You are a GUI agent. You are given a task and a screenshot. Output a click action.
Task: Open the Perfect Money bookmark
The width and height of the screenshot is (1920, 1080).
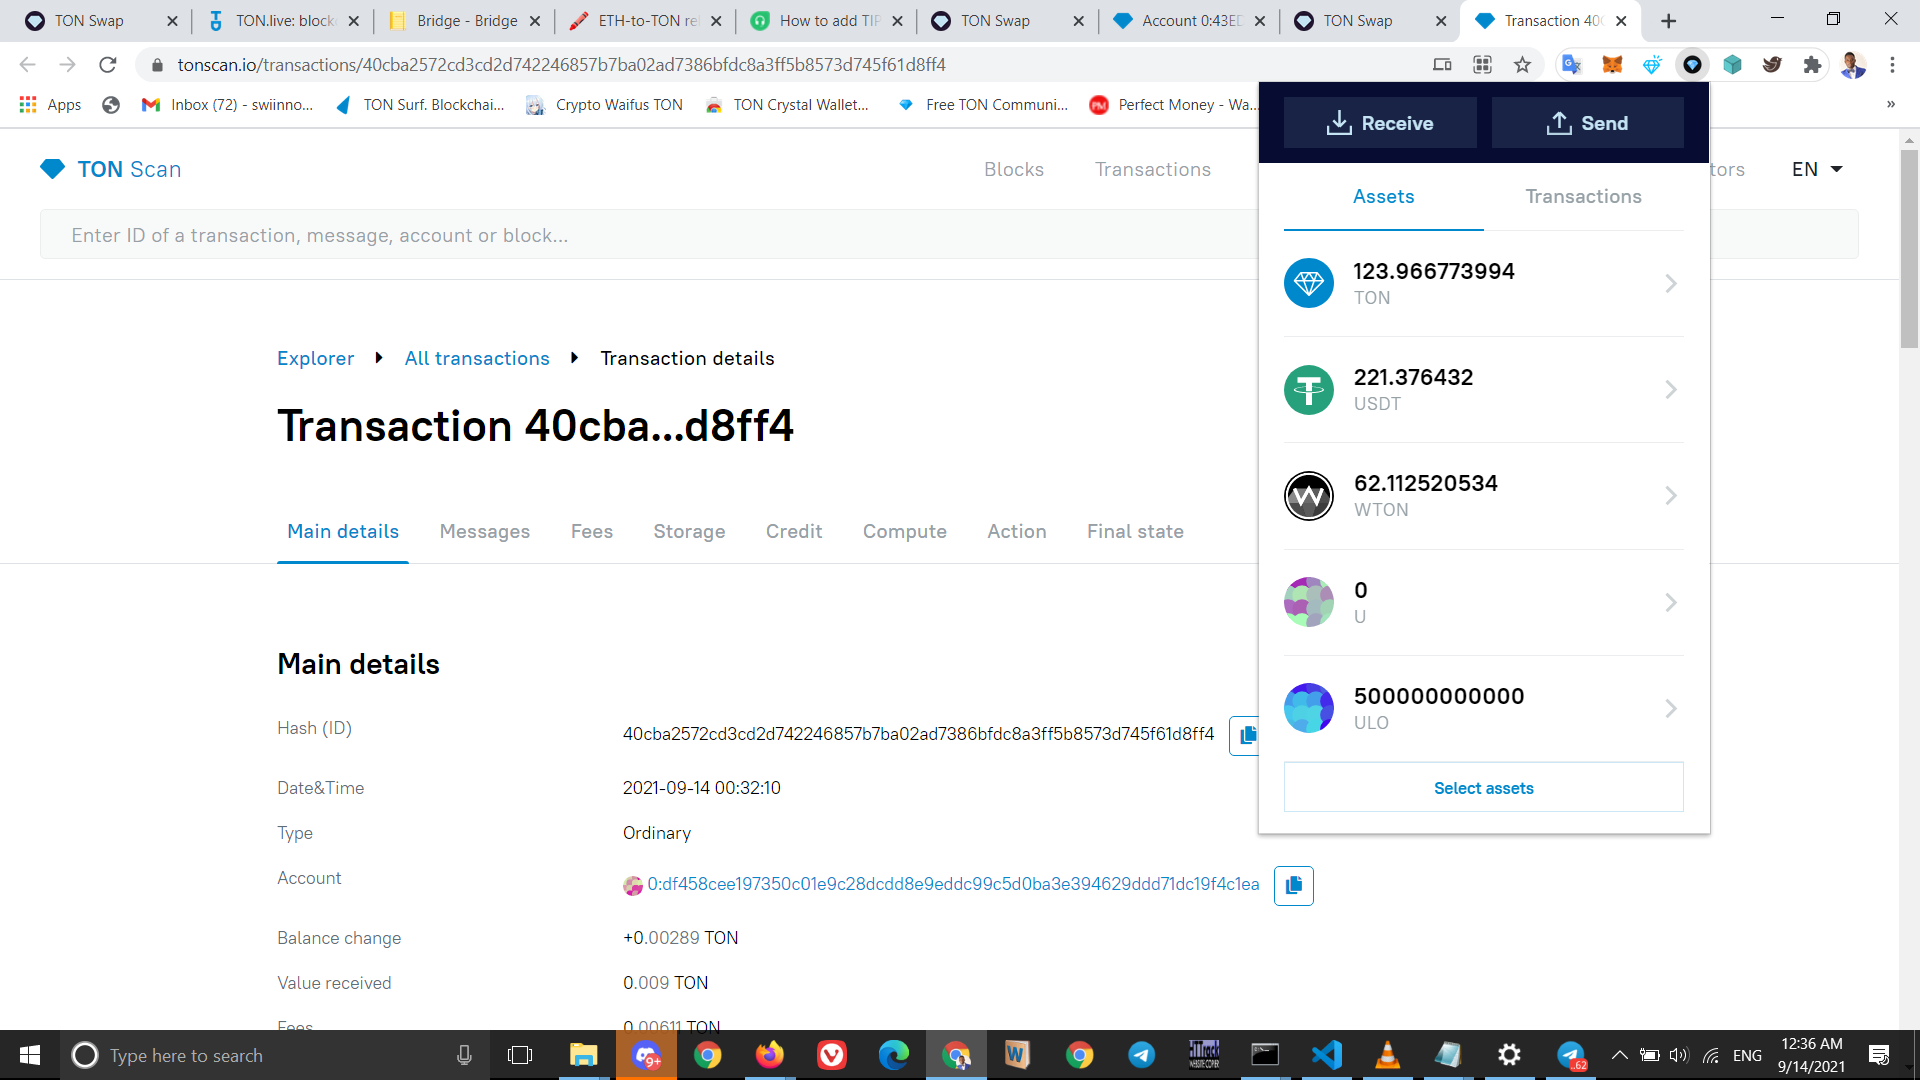[1172, 104]
